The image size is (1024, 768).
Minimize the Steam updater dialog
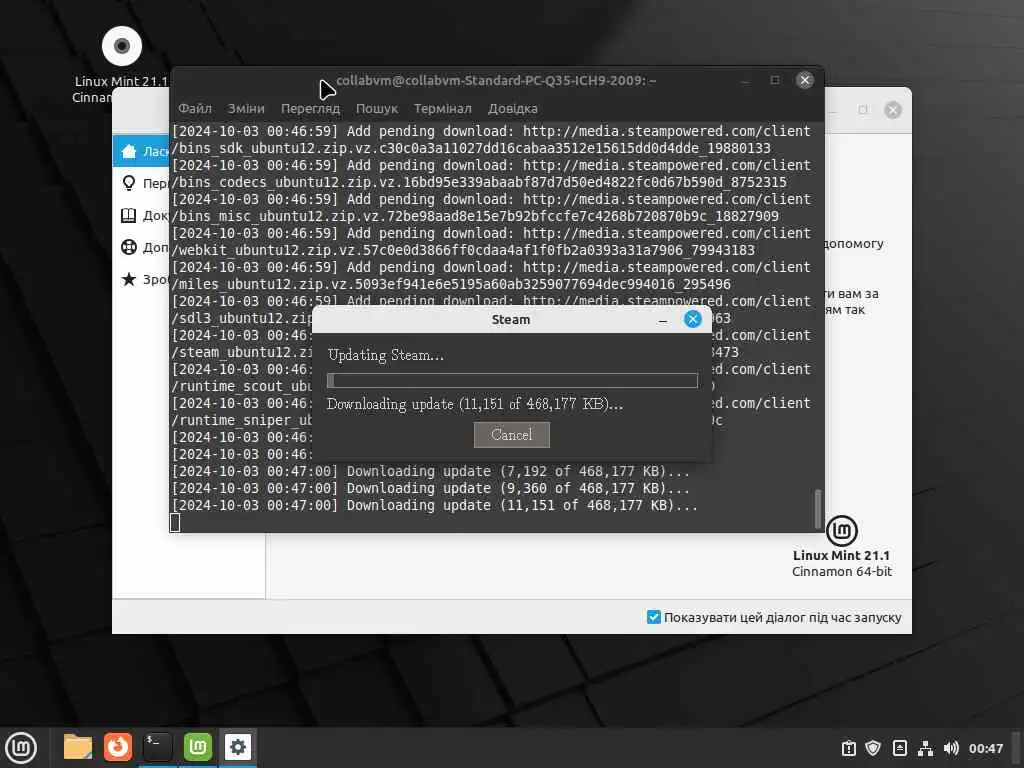[x=663, y=320]
